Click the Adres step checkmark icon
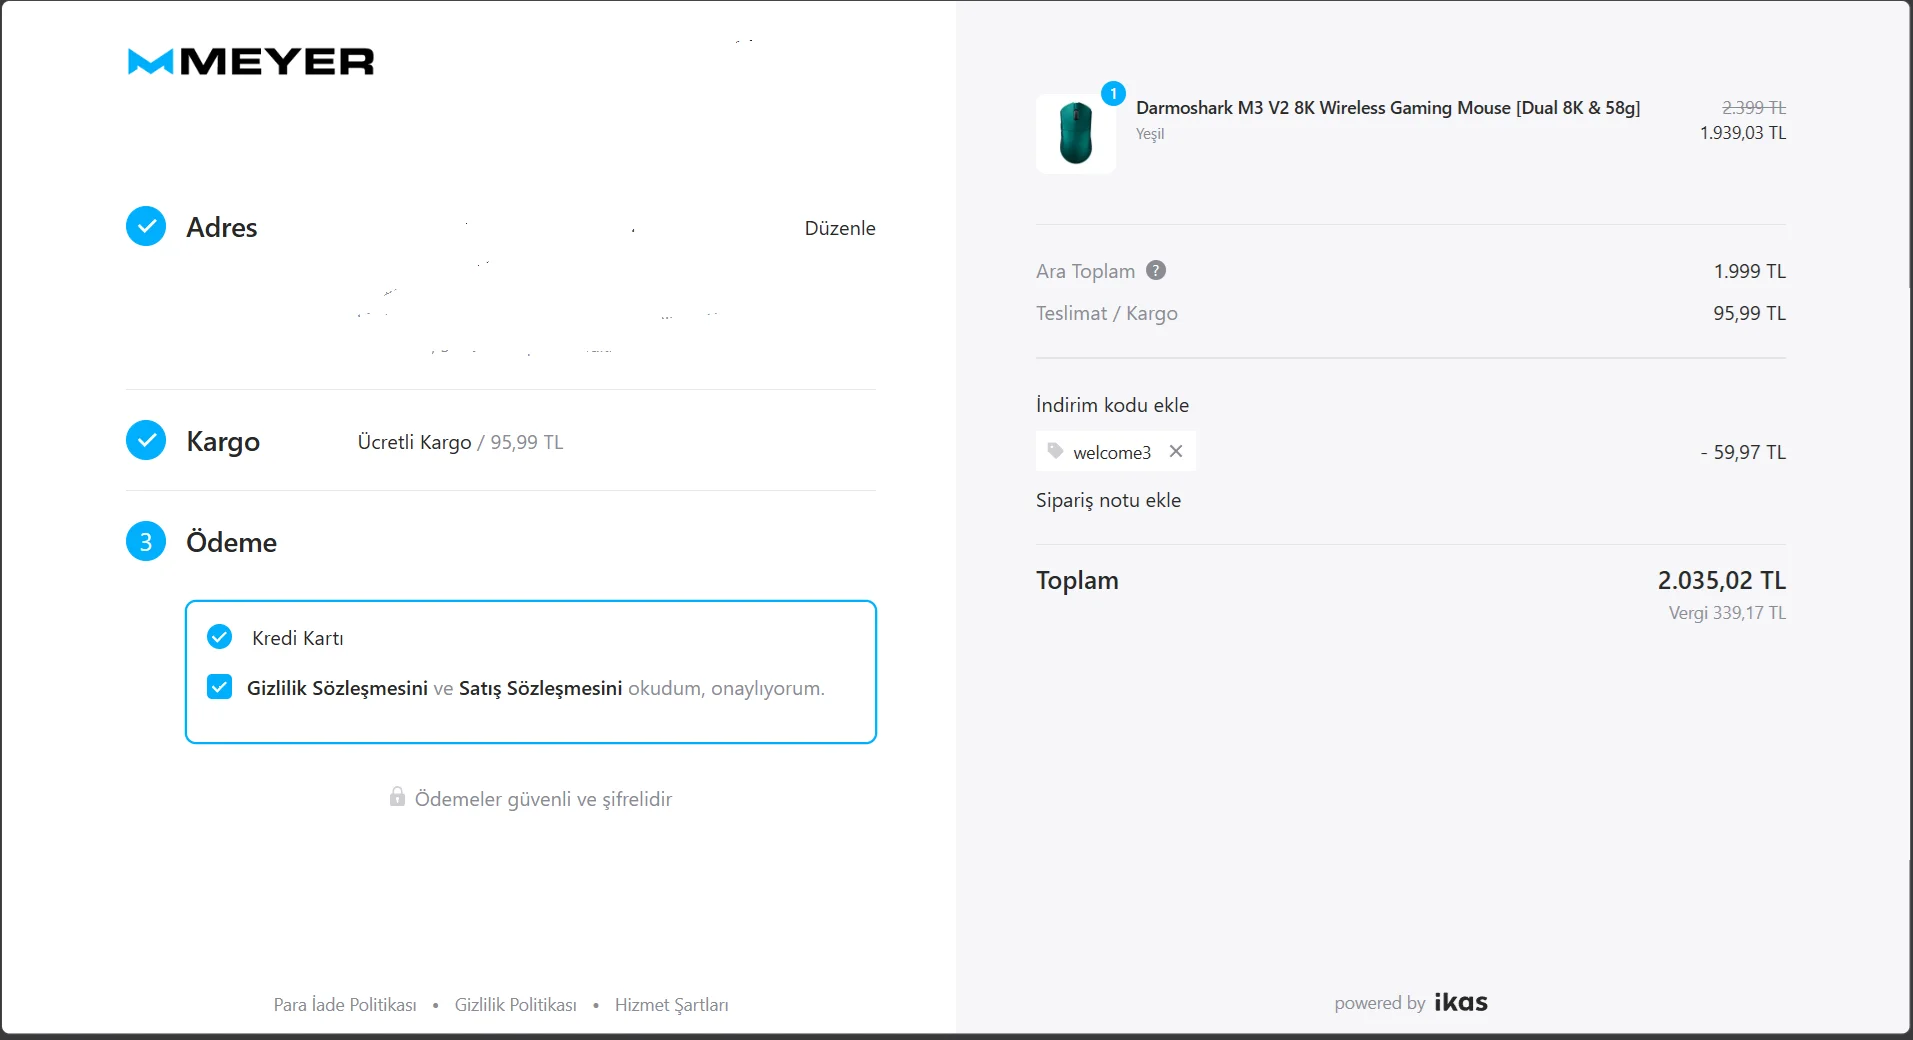 pos(146,227)
